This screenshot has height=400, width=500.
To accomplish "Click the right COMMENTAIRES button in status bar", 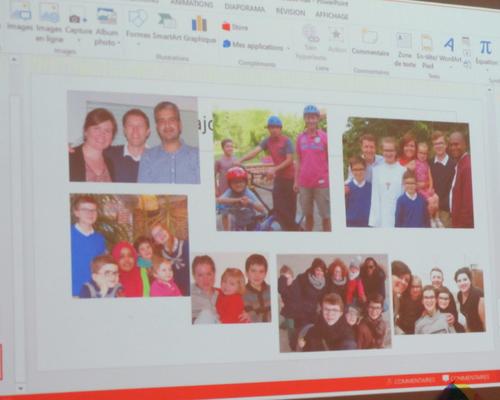I will pos(465,378).
